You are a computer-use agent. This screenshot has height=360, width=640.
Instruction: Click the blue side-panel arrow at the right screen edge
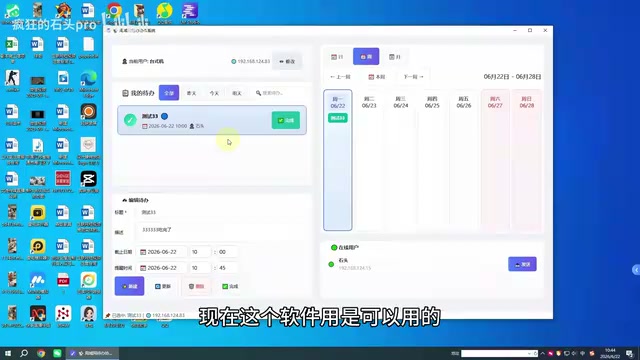point(636,270)
